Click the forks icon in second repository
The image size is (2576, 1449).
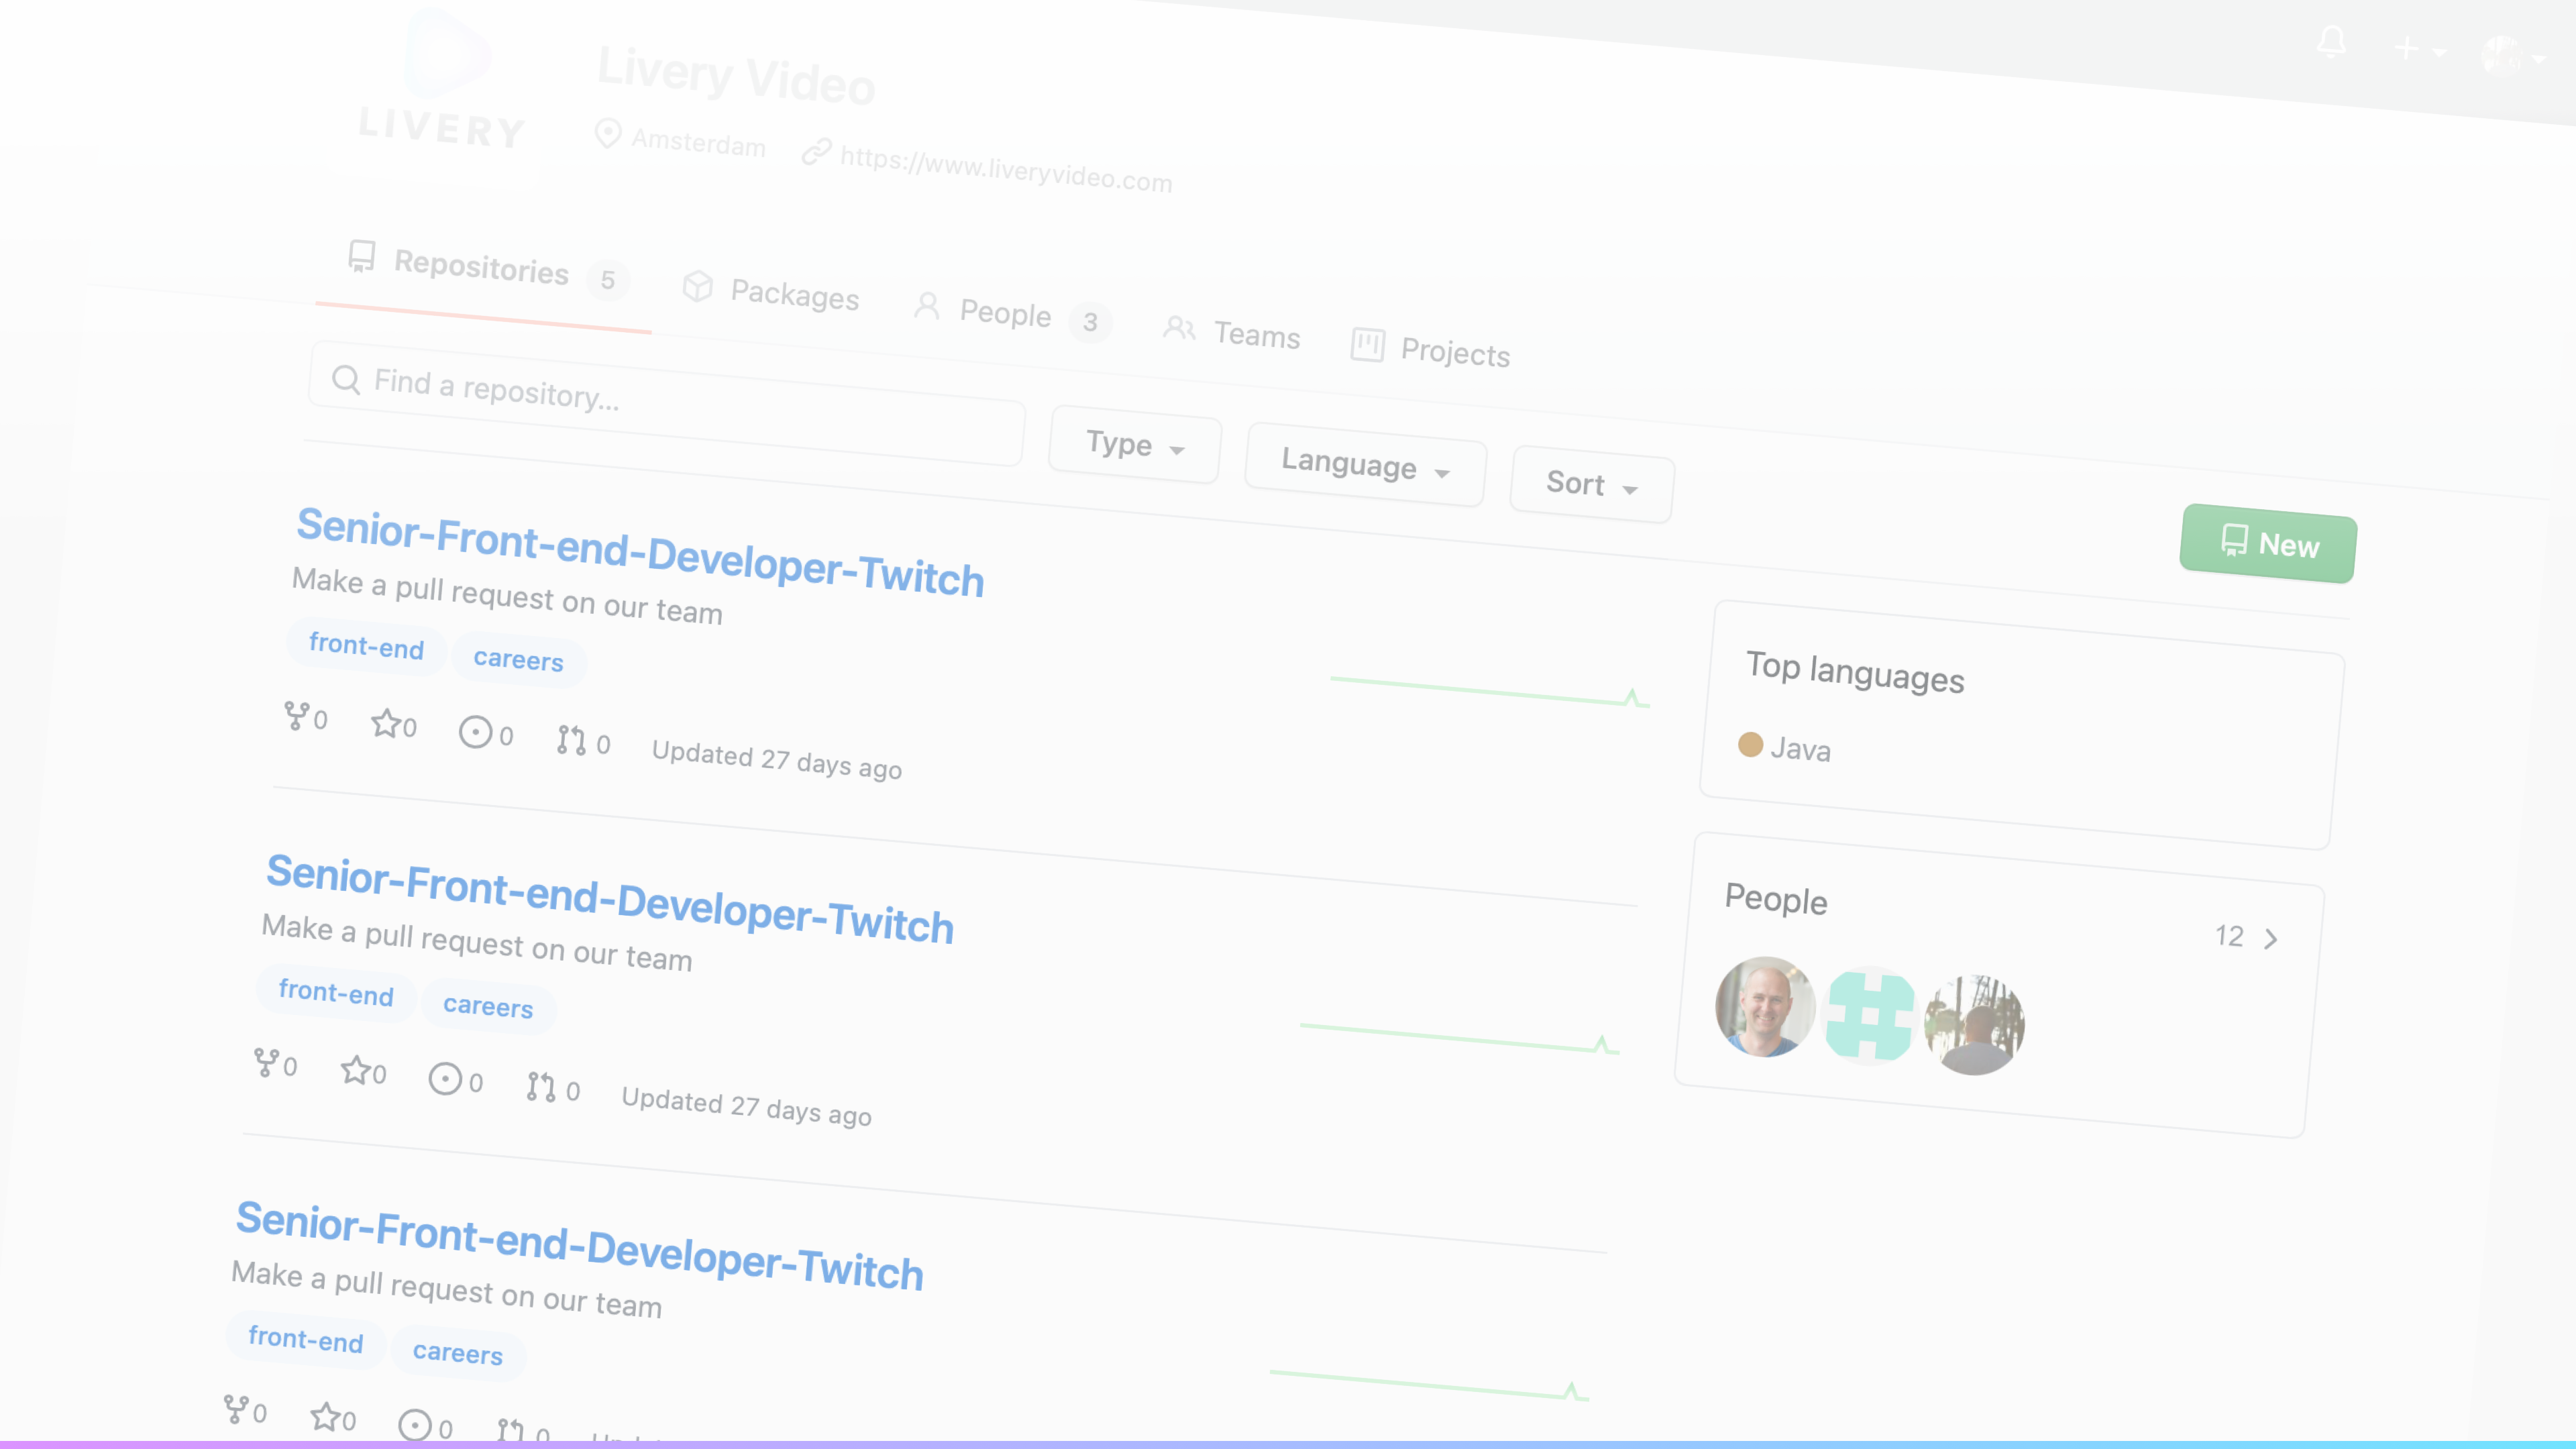(266, 1062)
